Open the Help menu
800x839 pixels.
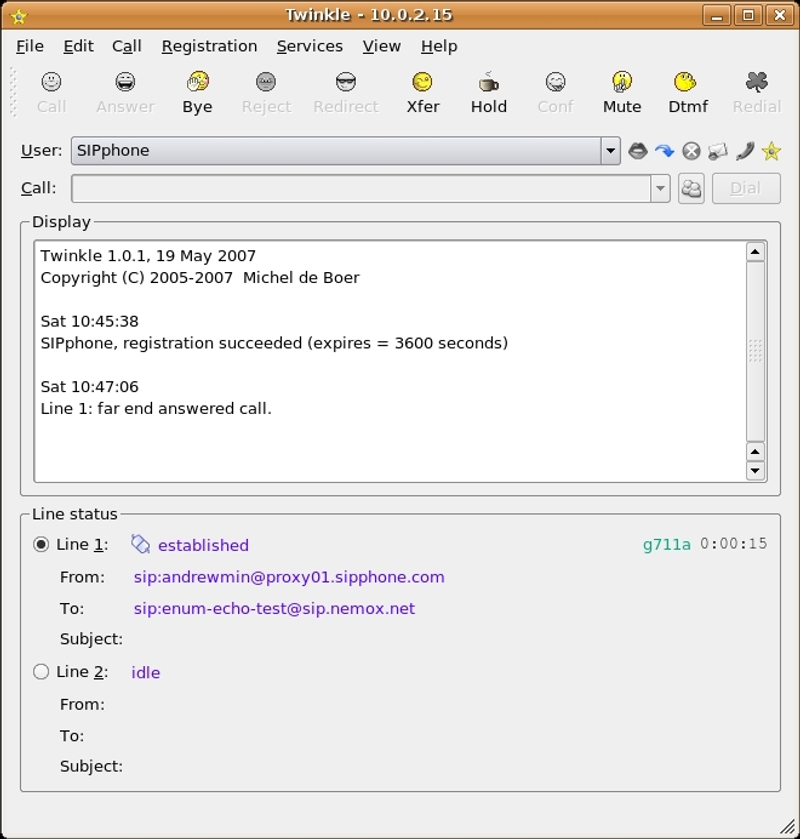pos(439,47)
